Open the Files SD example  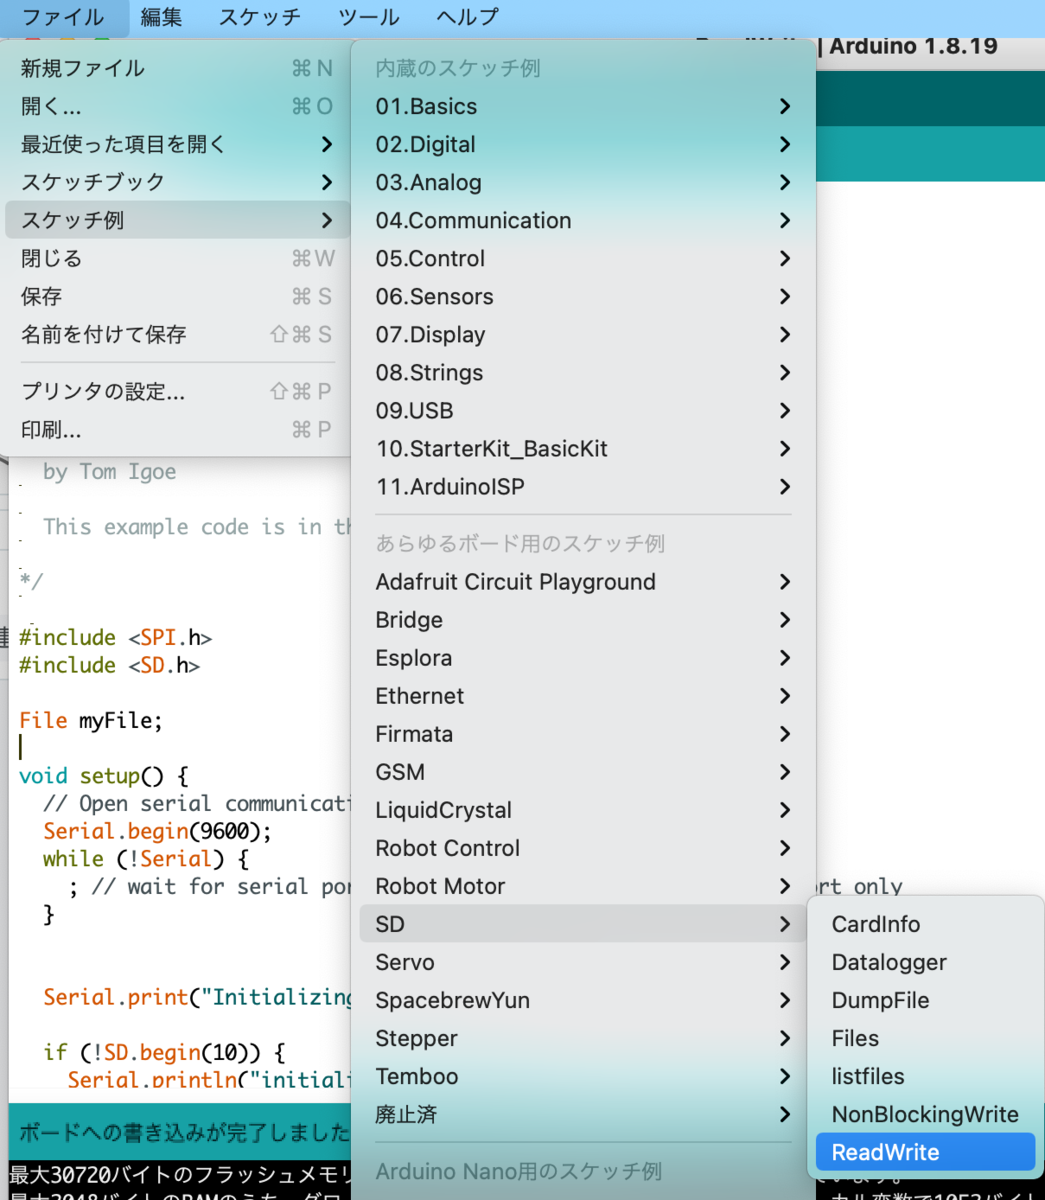pyautogui.click(x=926, y=1038)
